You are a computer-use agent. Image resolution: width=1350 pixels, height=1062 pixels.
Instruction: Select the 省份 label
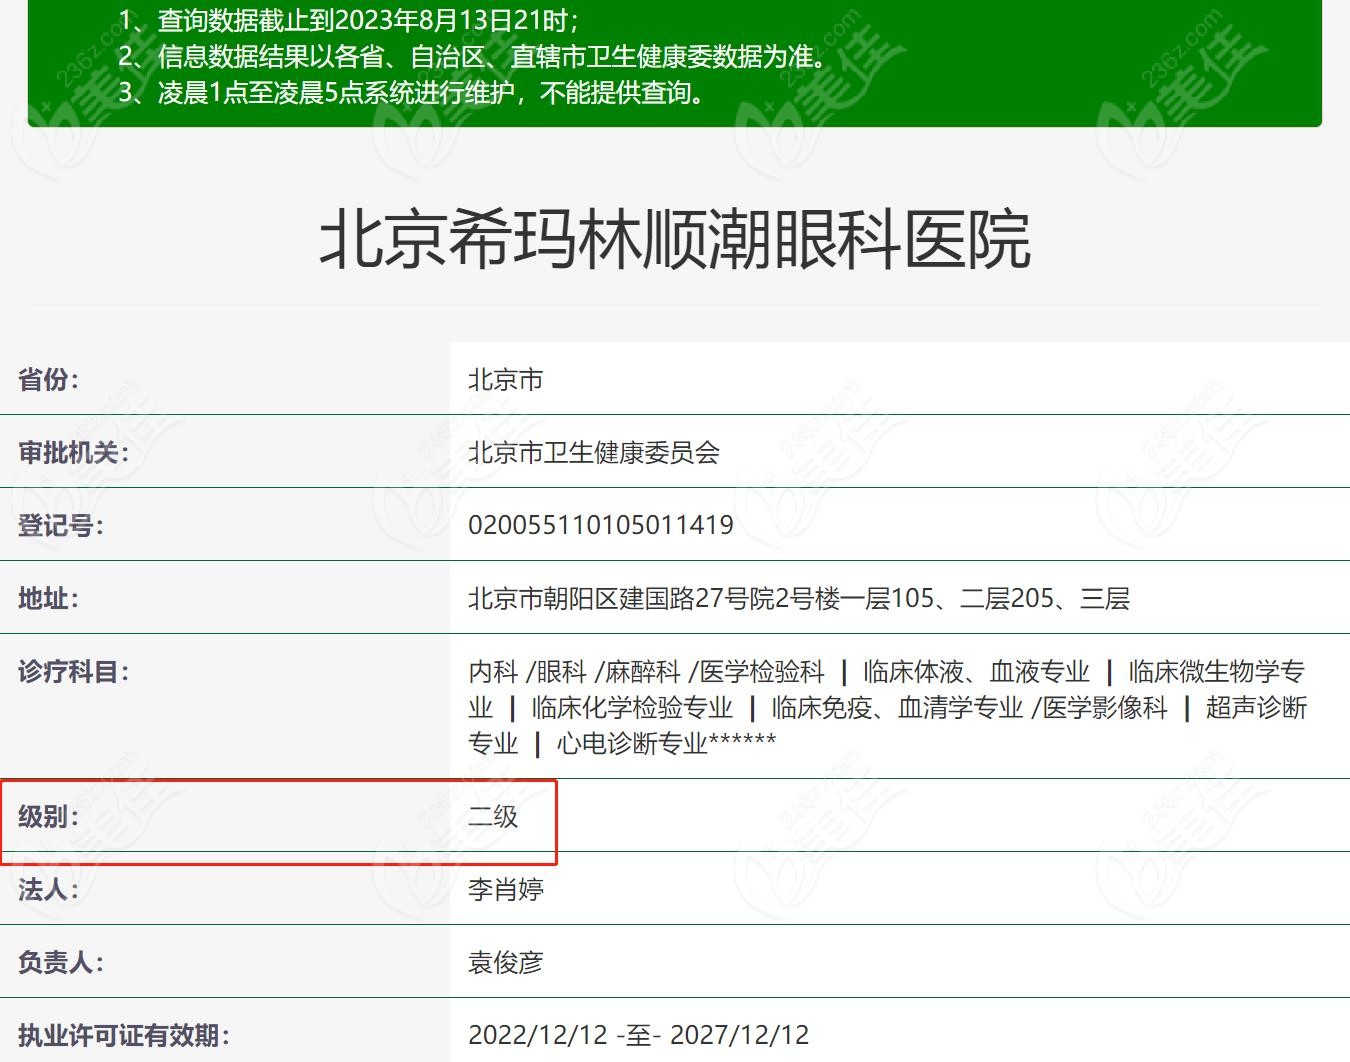tap(48, 380)
